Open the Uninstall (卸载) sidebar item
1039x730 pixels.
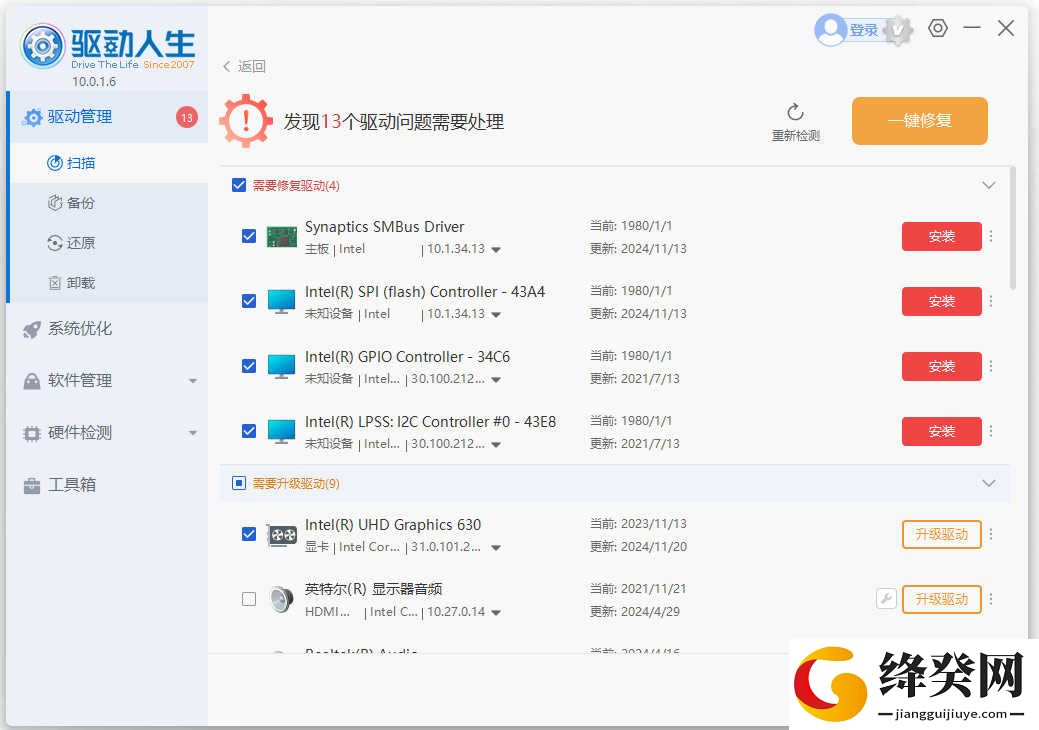[71, 283]
